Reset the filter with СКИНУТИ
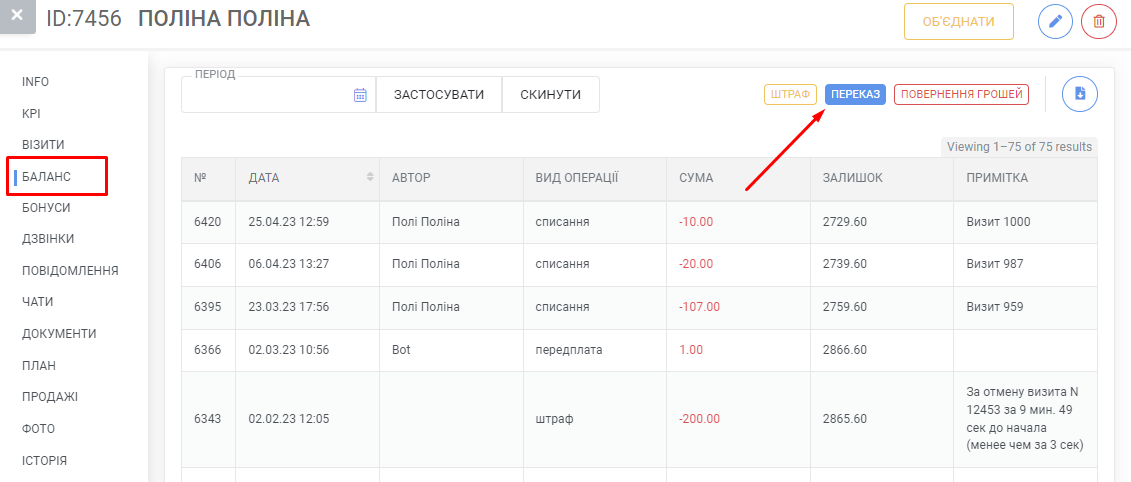This screenshot has height=482, width=1131. point(550,95)
